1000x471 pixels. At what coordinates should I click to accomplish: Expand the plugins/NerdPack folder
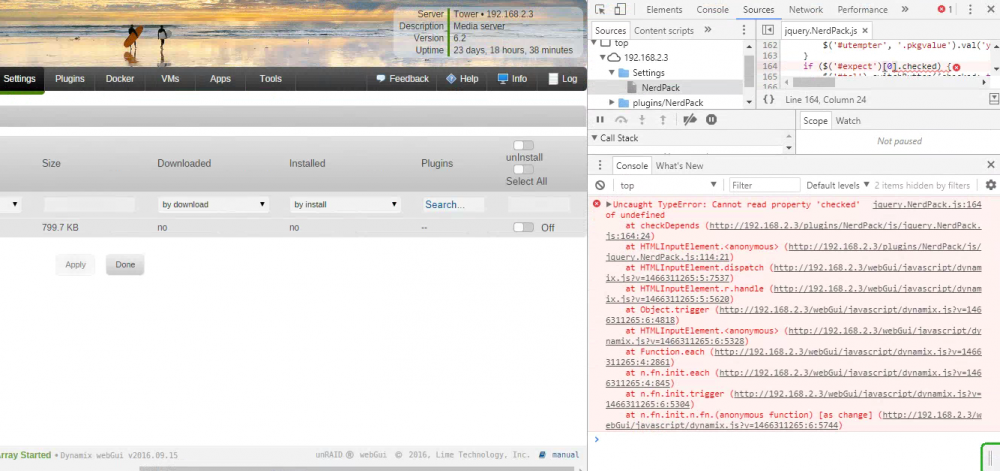point(612,103)
